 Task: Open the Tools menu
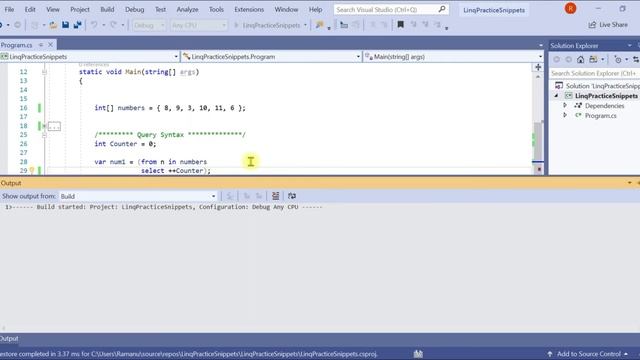216,9
